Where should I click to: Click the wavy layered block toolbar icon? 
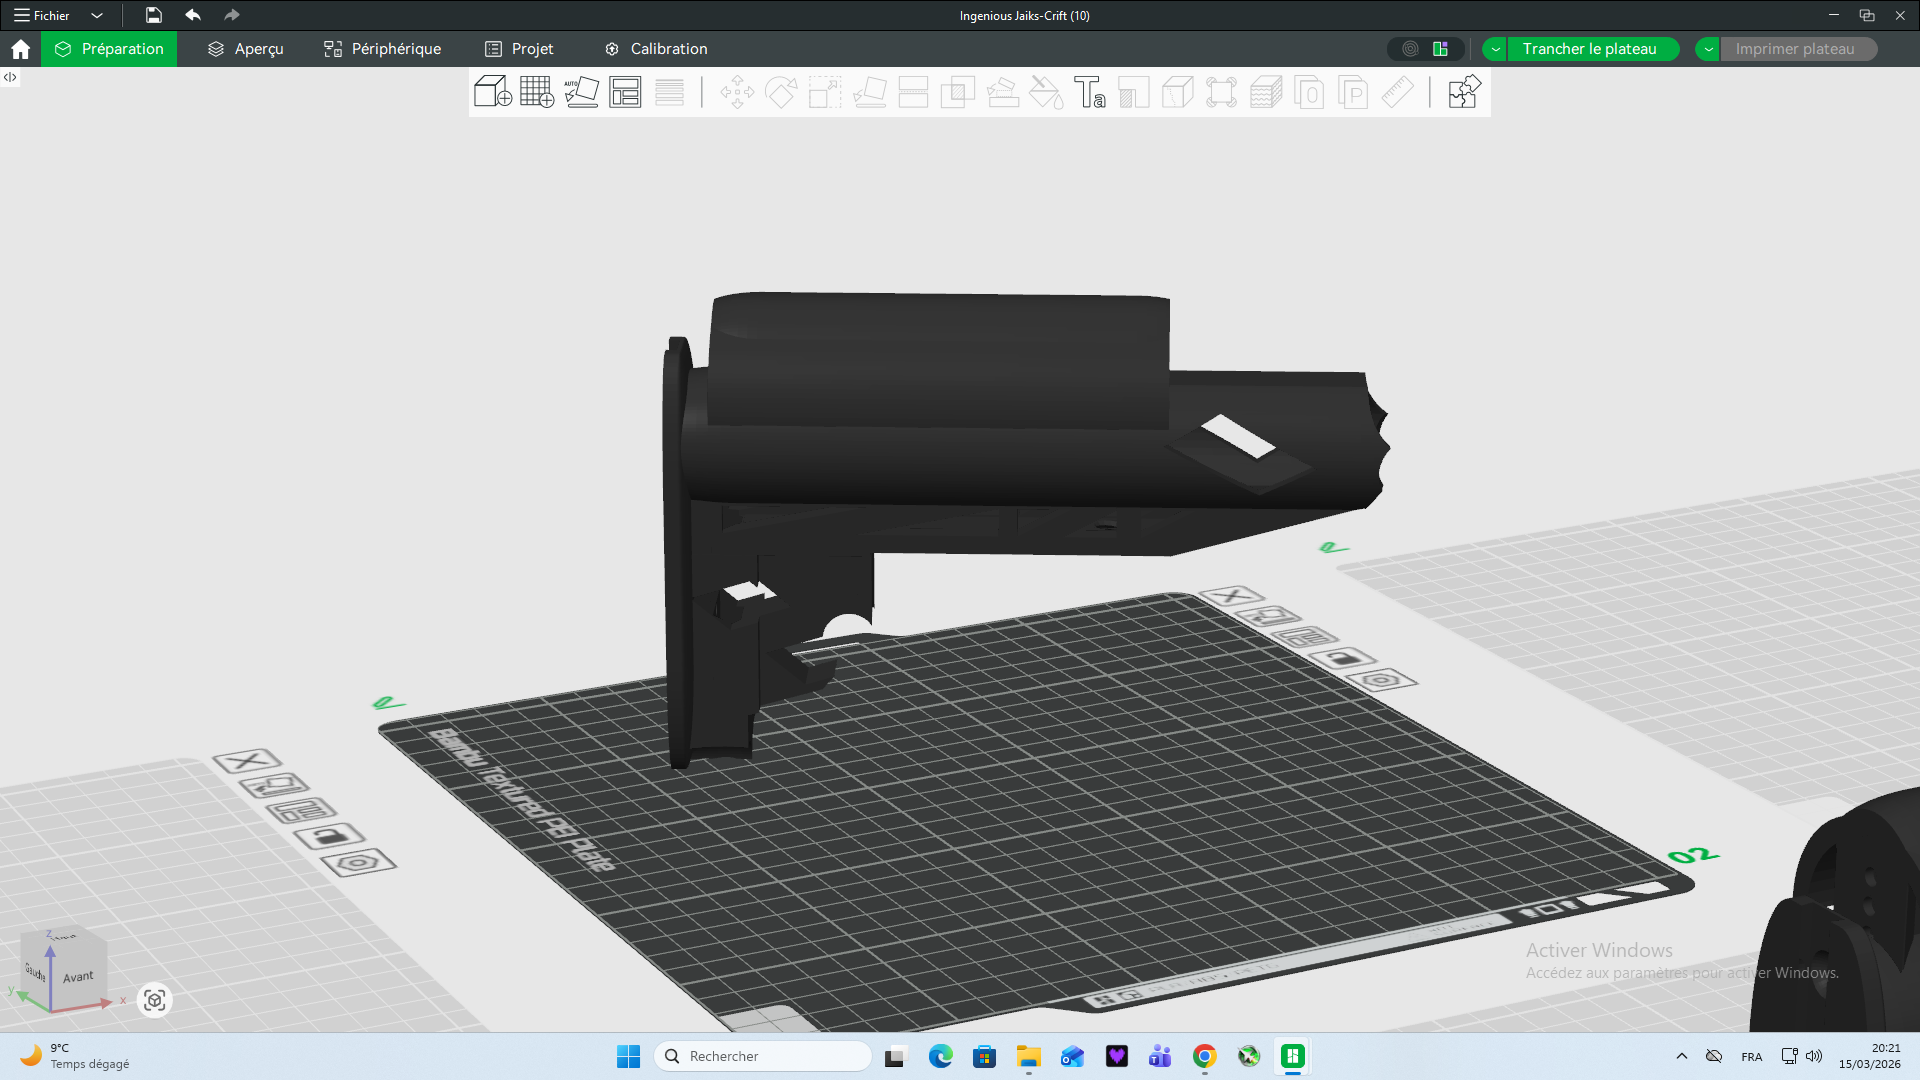tap(1266, 92)
